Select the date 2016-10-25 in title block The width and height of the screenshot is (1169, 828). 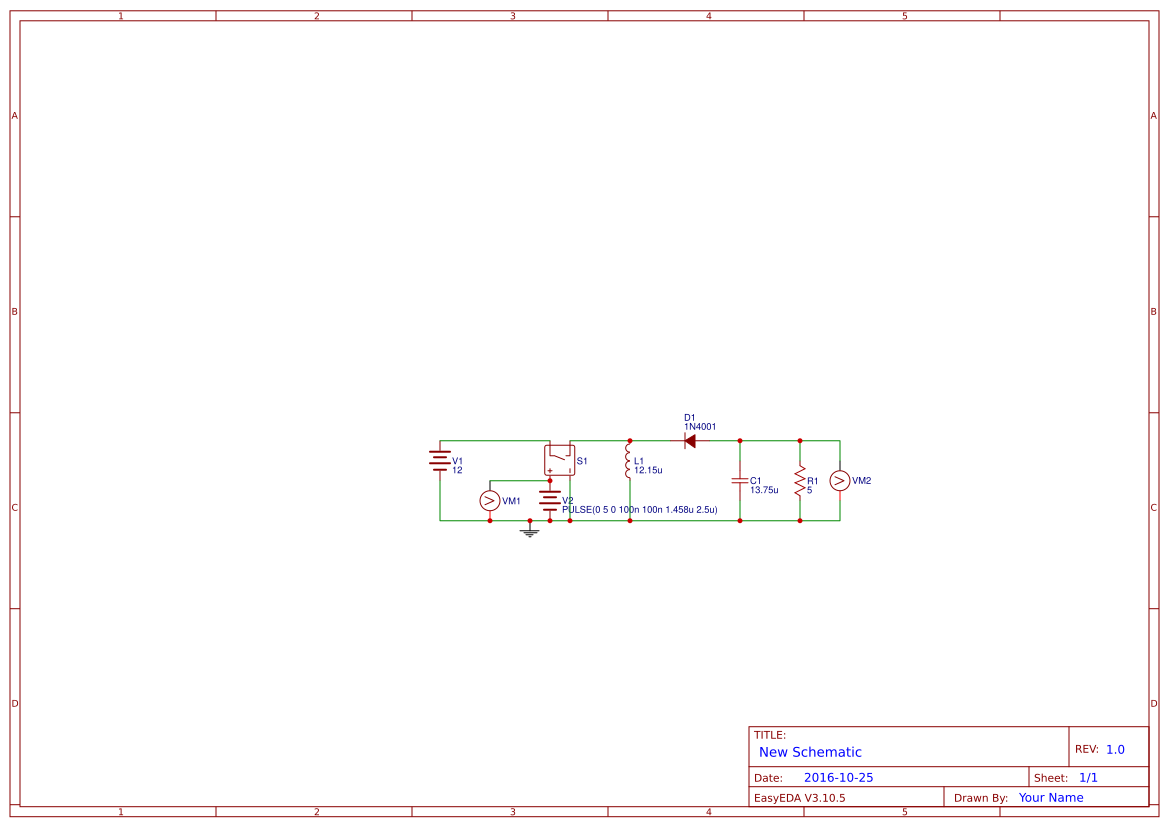coord(839,776)
